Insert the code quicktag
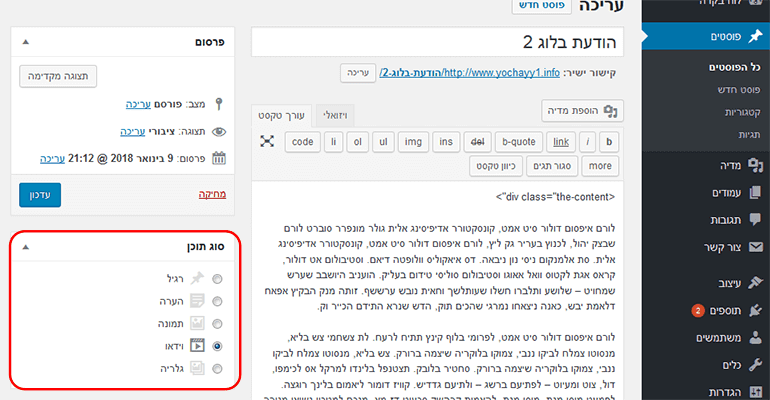This screenshot has height=400, width=770. coord(302,142)
